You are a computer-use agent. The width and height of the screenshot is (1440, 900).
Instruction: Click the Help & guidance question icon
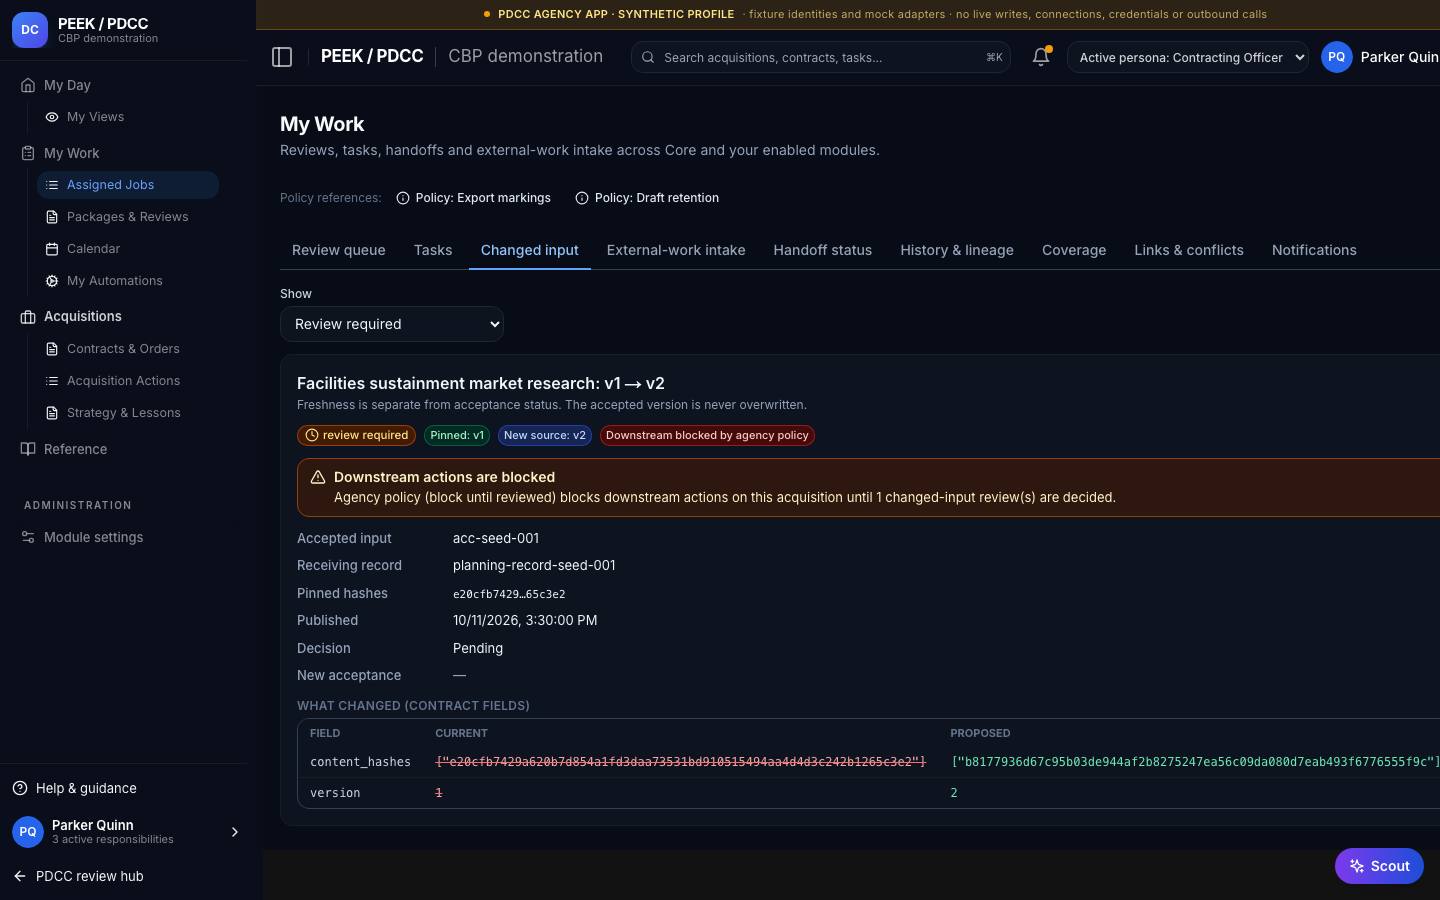[20, 788]
